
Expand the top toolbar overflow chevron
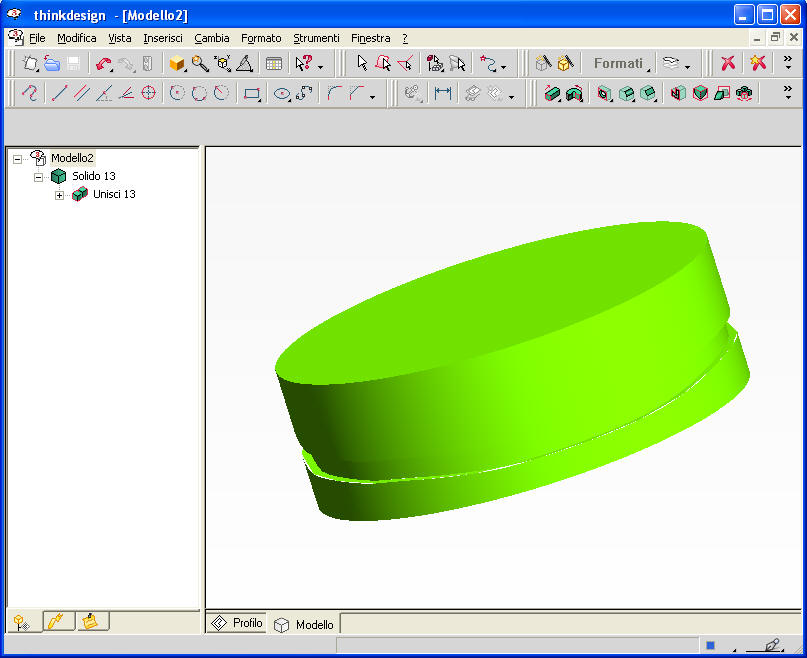pyautogui.click(x=787, y=62)
